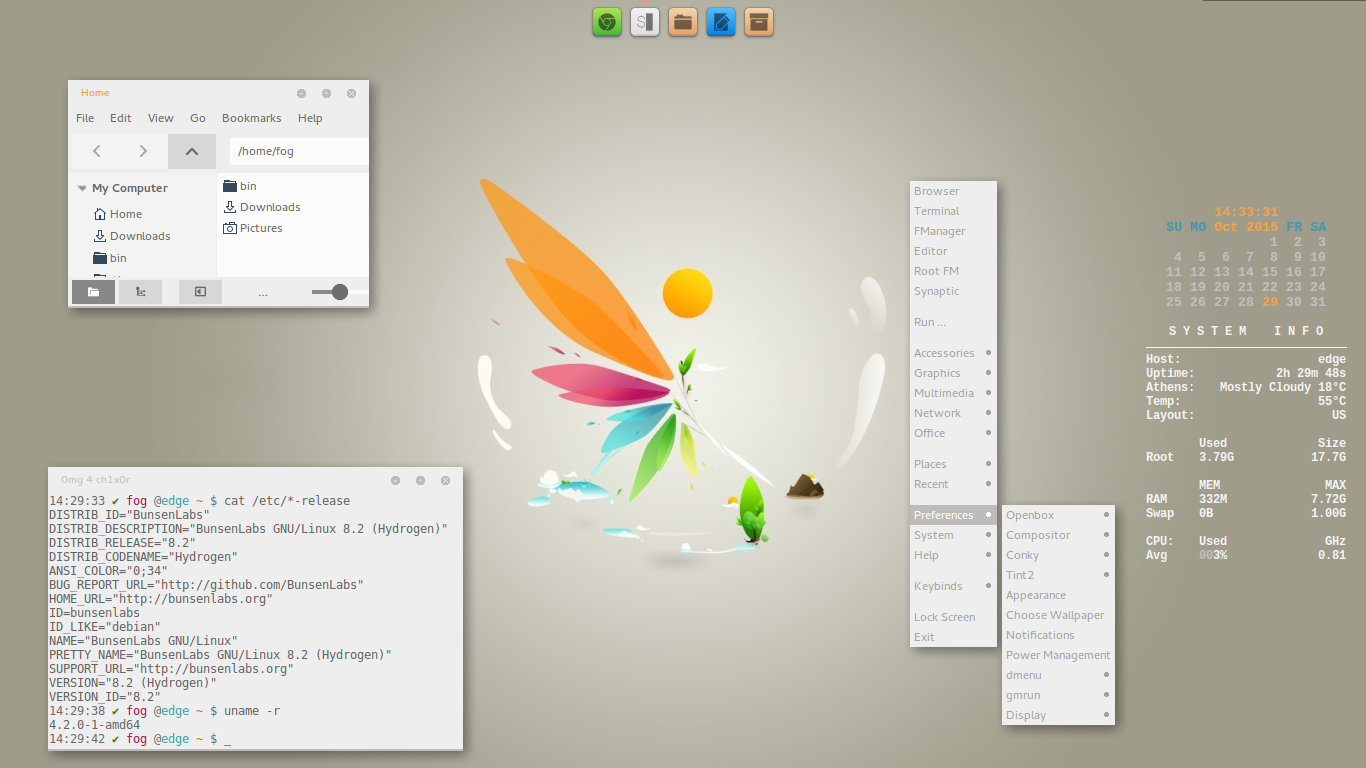Choose Lock Screen in the desktop menu

[x=953, y=617]
